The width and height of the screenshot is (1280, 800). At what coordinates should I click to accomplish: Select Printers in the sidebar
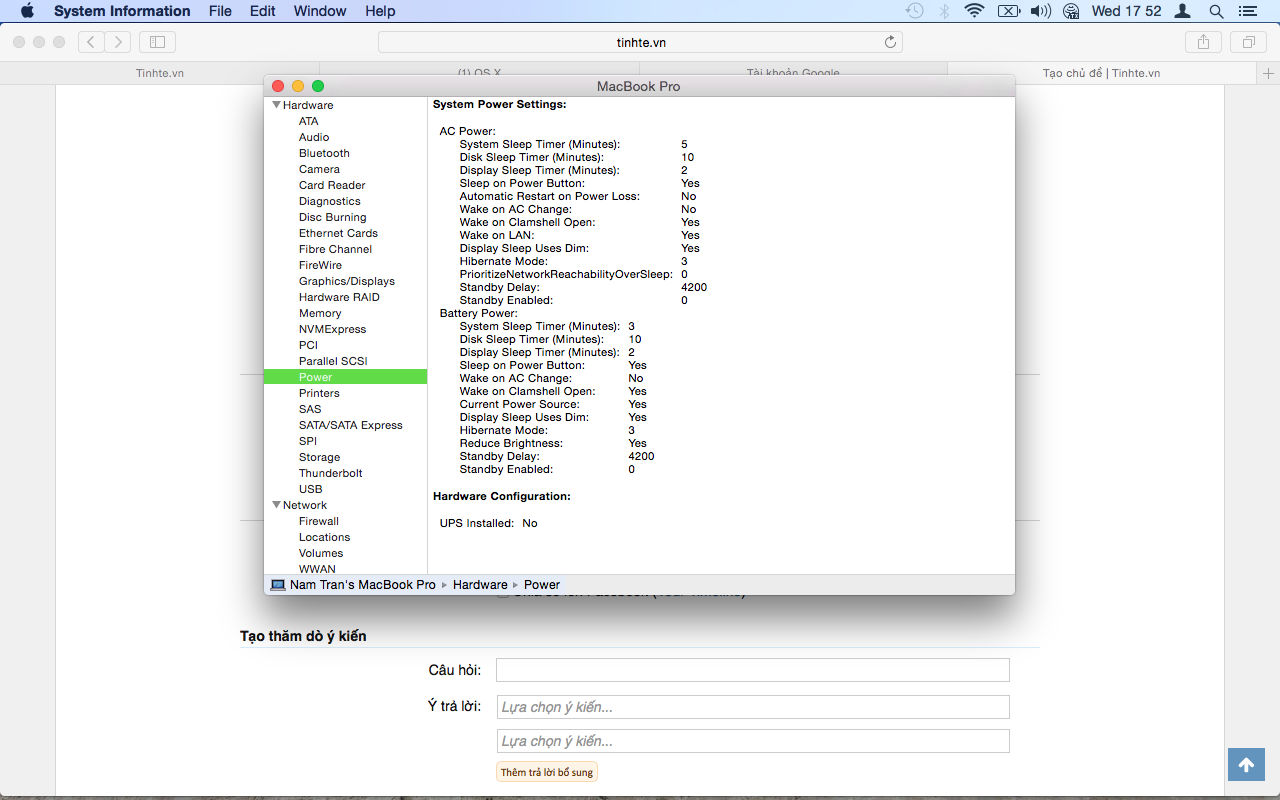pos(319,393)
